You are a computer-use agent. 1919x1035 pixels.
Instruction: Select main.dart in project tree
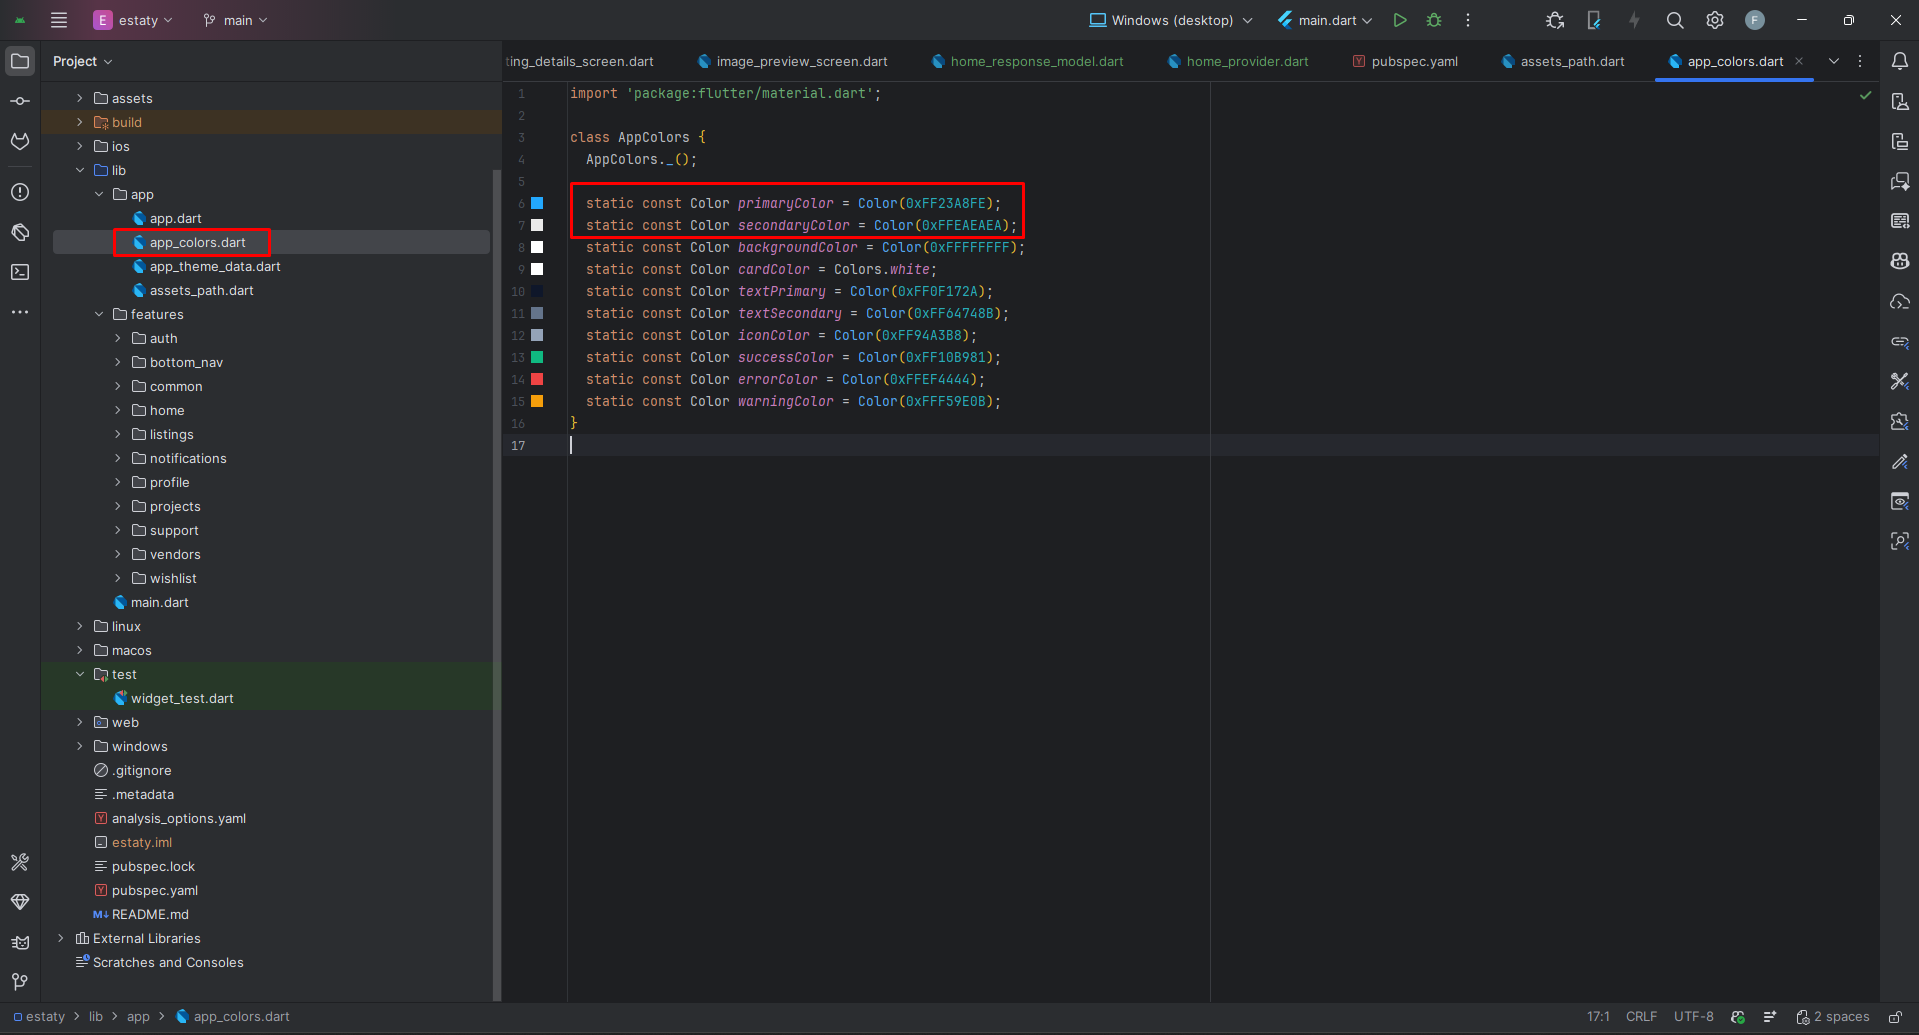pyautogui.click(x=159, y=602)
